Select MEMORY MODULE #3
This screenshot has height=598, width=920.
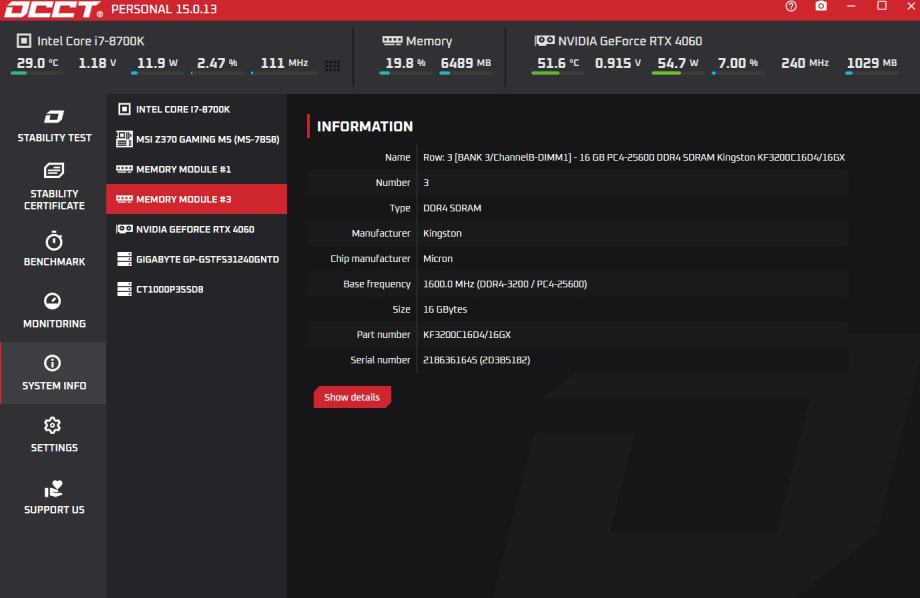point(197,199)
